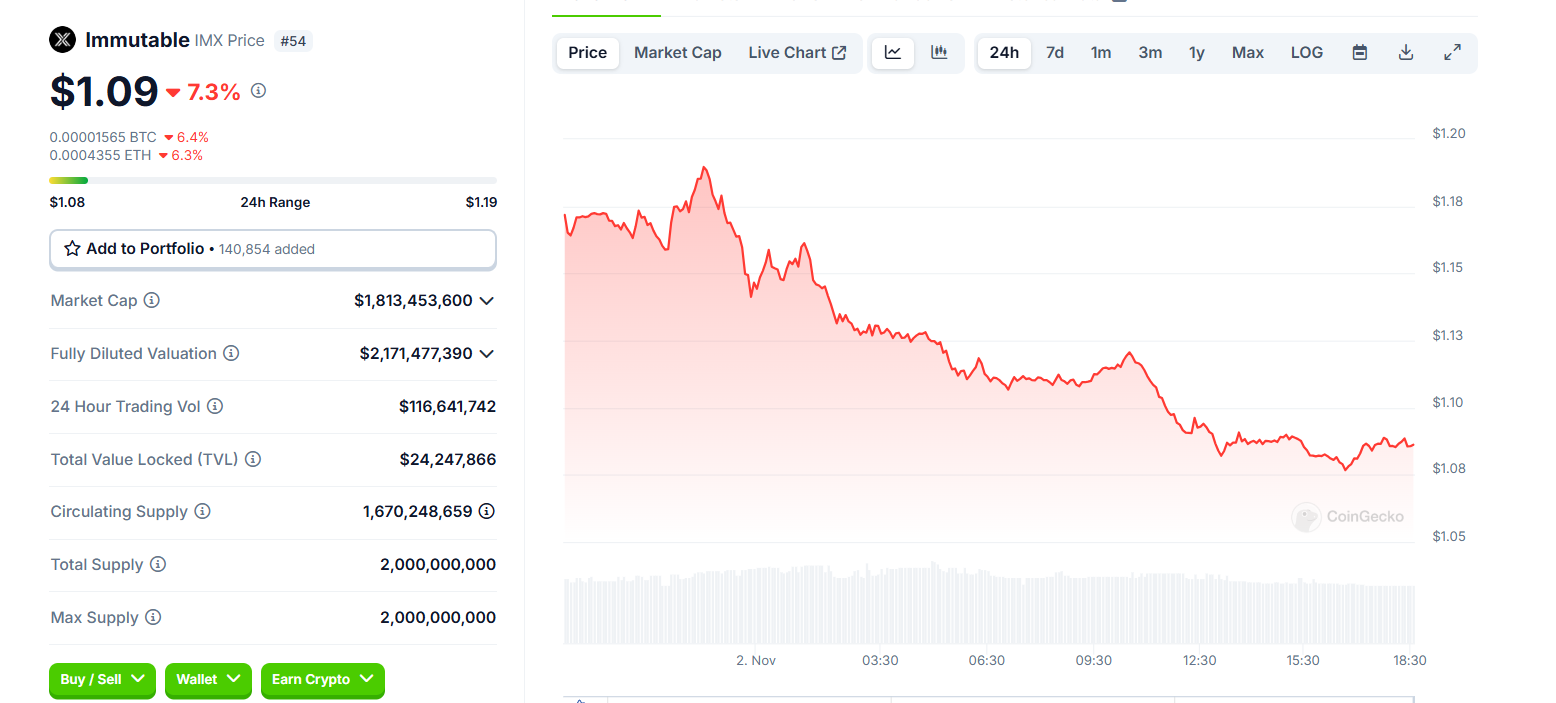1556x703 pixels.
Task: Click the 24h Range progress bar
Action: click(x=273, y=180)
